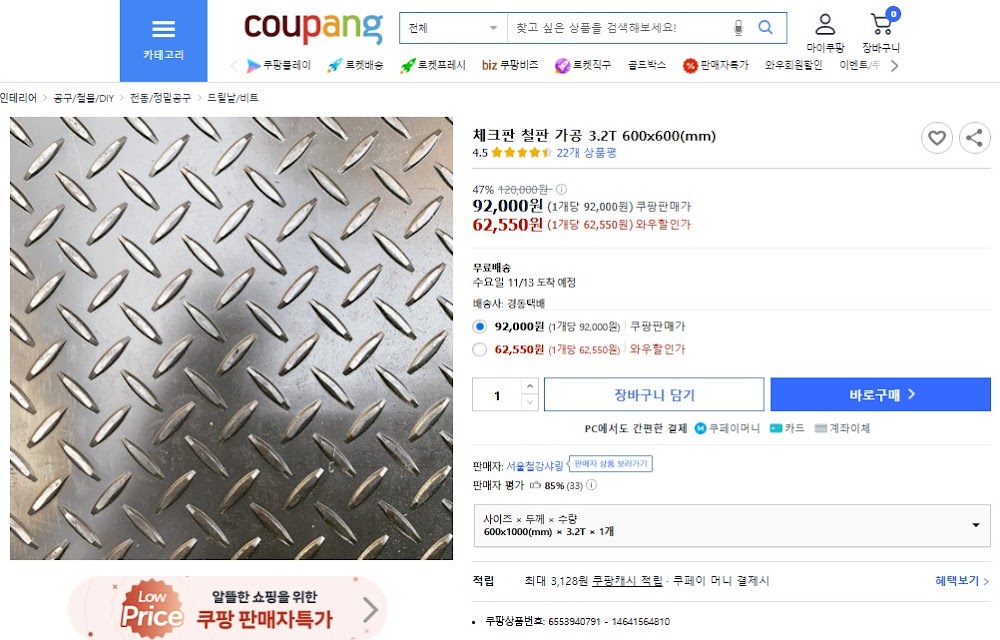Image resolution: width=1000 pixels, height=640 pixels.
Task: Click the 바로구매 buy now button
Action: click(x=880, y=395)
